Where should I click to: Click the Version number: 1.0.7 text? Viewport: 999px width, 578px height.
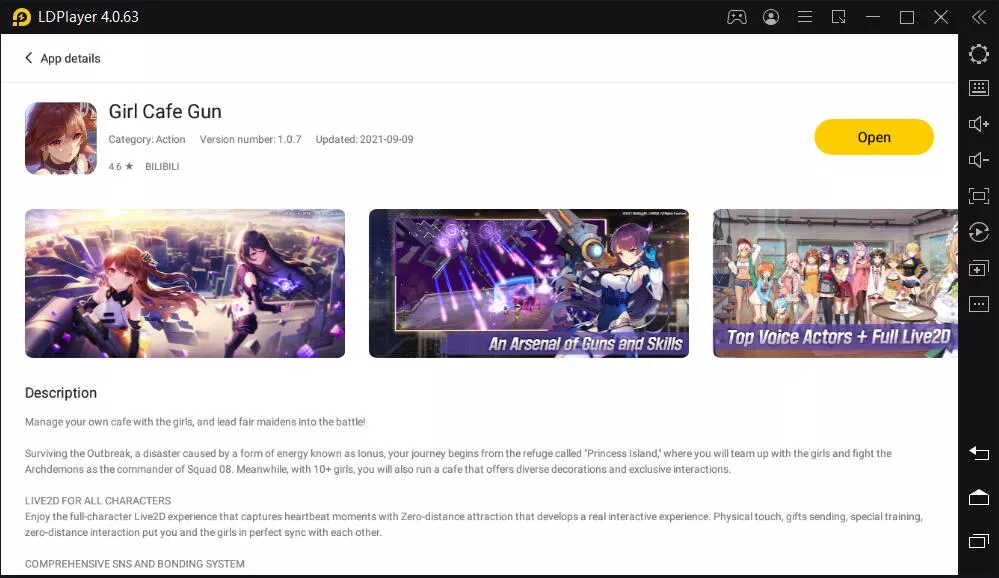coord(250,140)
